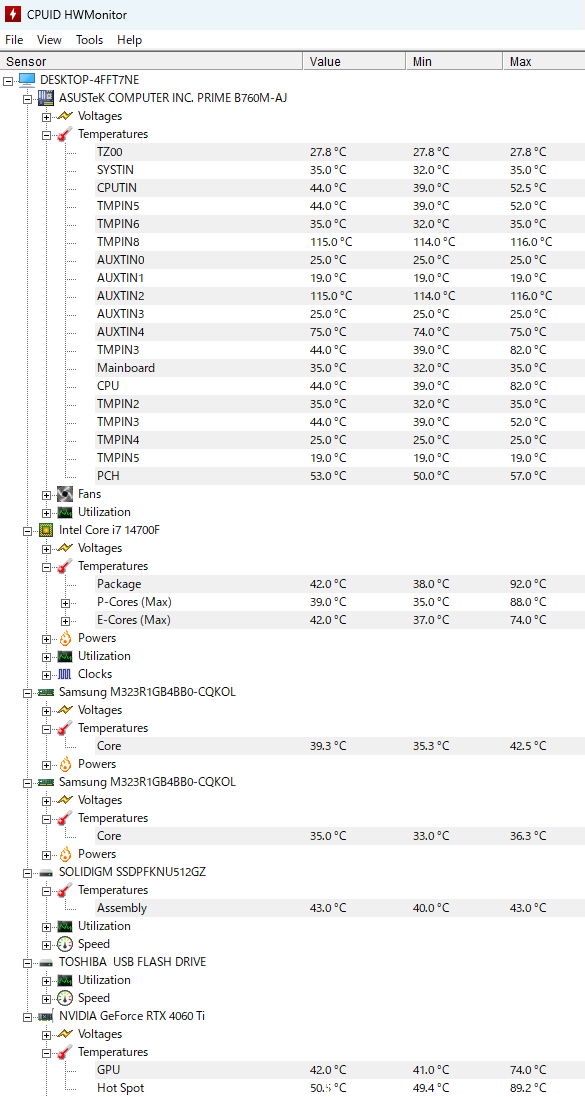Image resolution: width=585 pixels, height=1097 pixels.
Task: Collapse the TOSHIBA USB FLASH DRIVE node
Action: 27,962
